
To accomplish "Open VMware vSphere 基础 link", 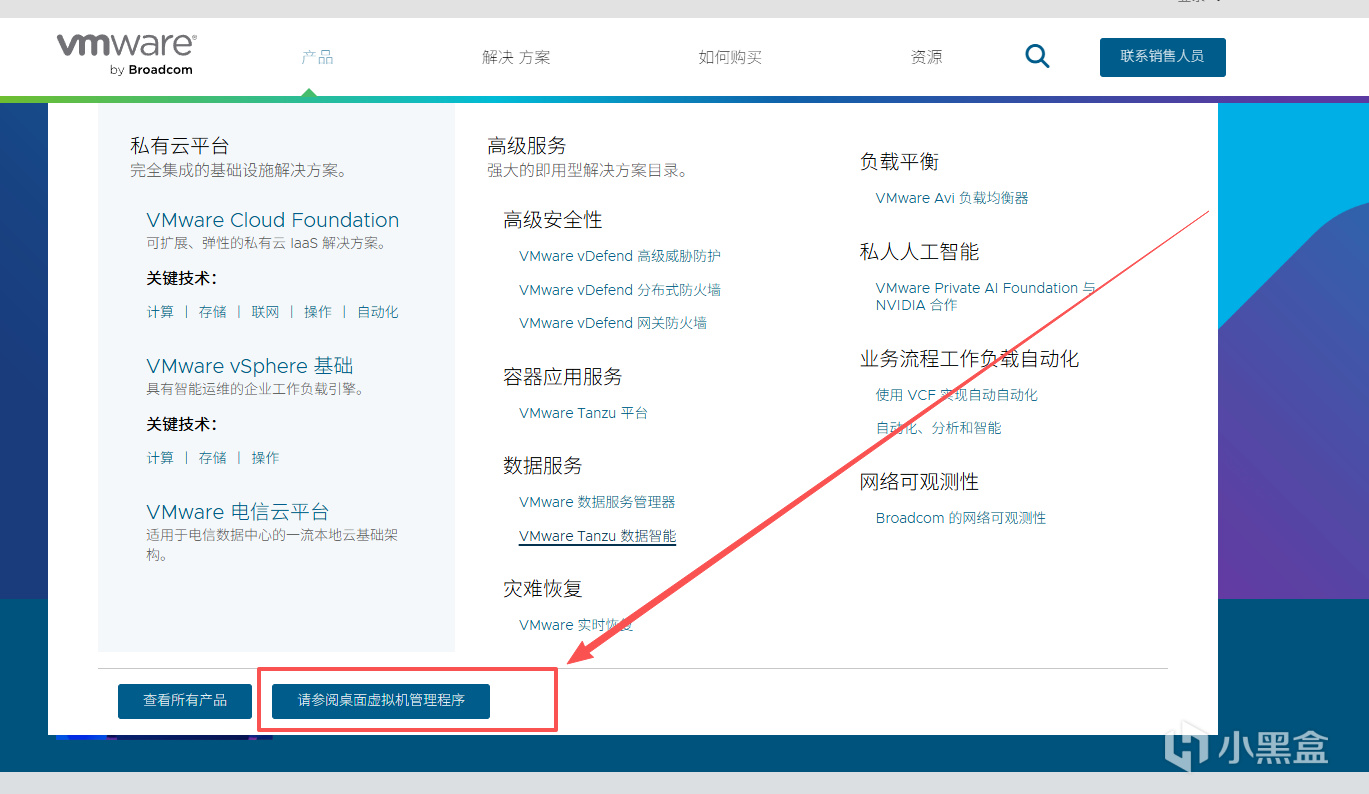I will point(250,366).
